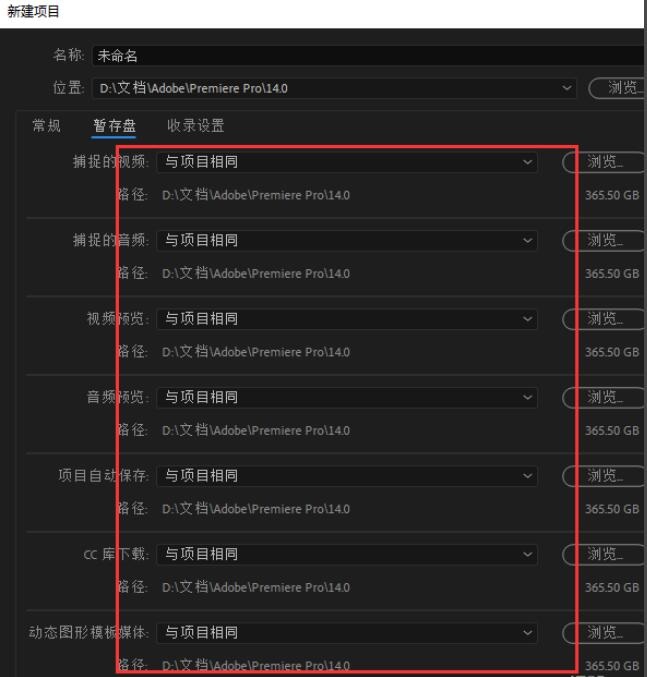Open the 位置 location path dropdown
The width and height of the screenshot is (647, 677).
[x=335, y=89]
